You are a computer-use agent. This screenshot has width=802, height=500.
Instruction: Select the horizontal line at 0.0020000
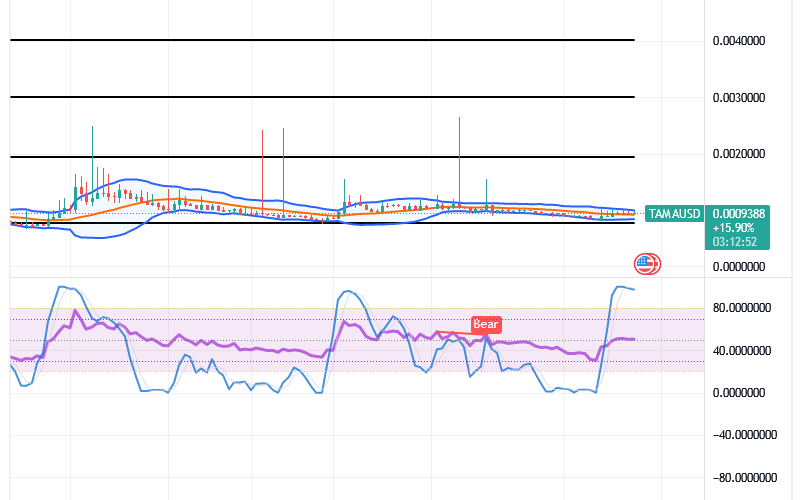click(322, 157)
